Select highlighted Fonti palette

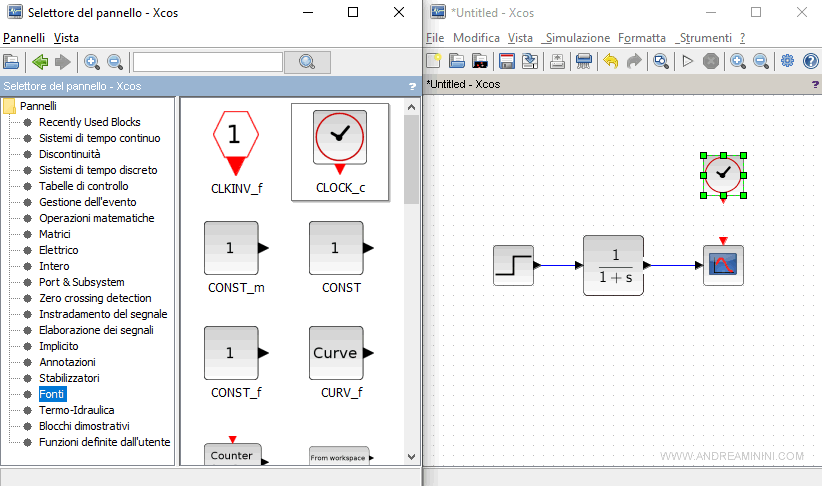pyautogui.click(x=51, y=394)
